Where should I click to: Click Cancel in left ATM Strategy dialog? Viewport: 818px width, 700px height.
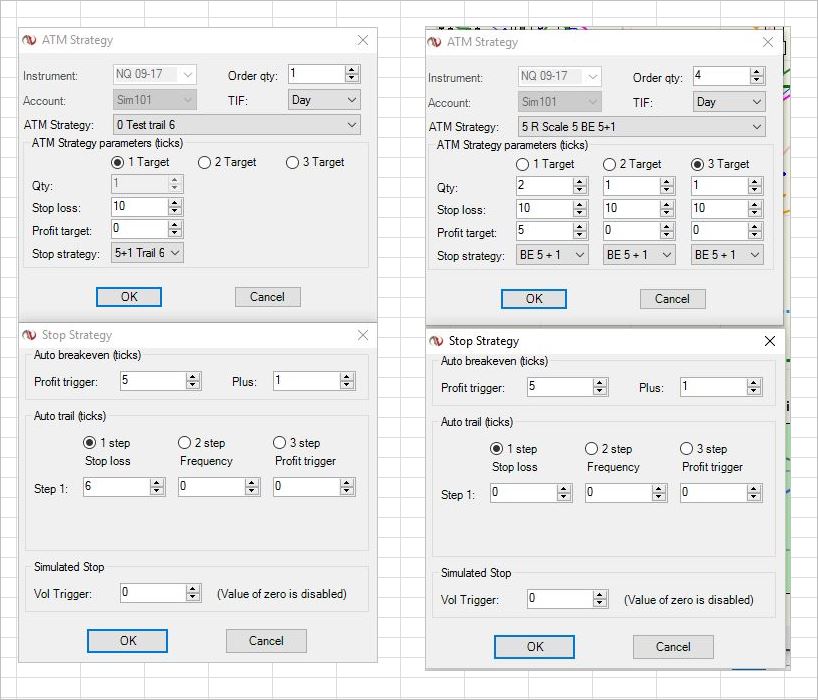267,297
